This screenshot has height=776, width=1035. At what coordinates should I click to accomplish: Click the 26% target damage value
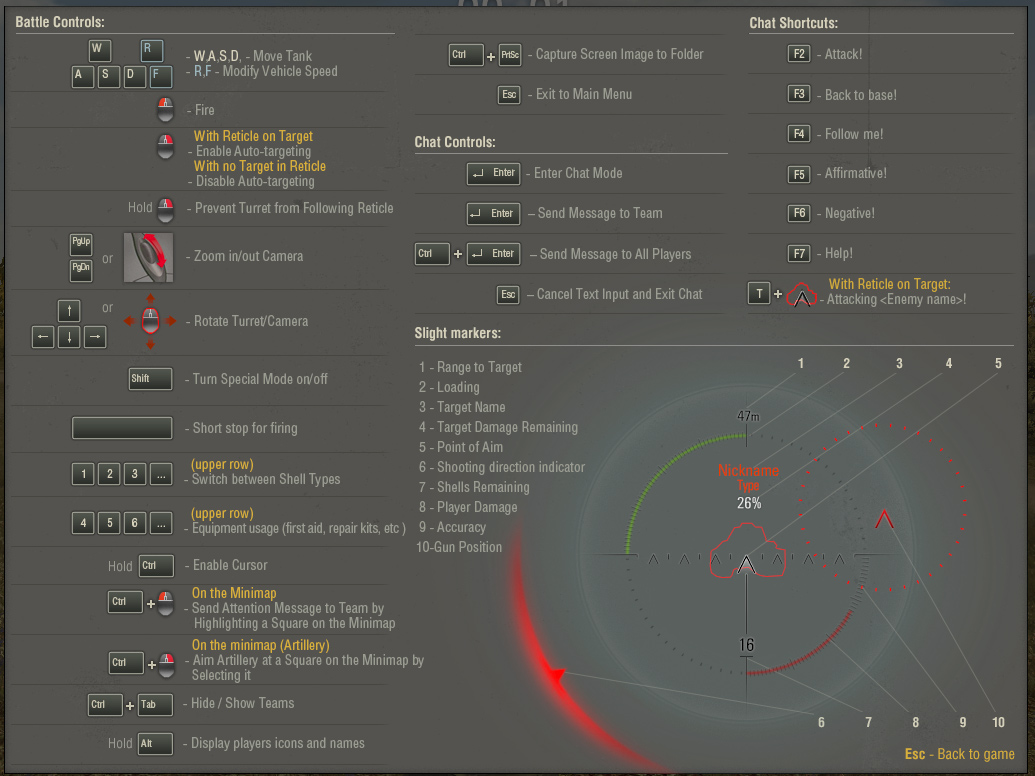click(749, 503)
